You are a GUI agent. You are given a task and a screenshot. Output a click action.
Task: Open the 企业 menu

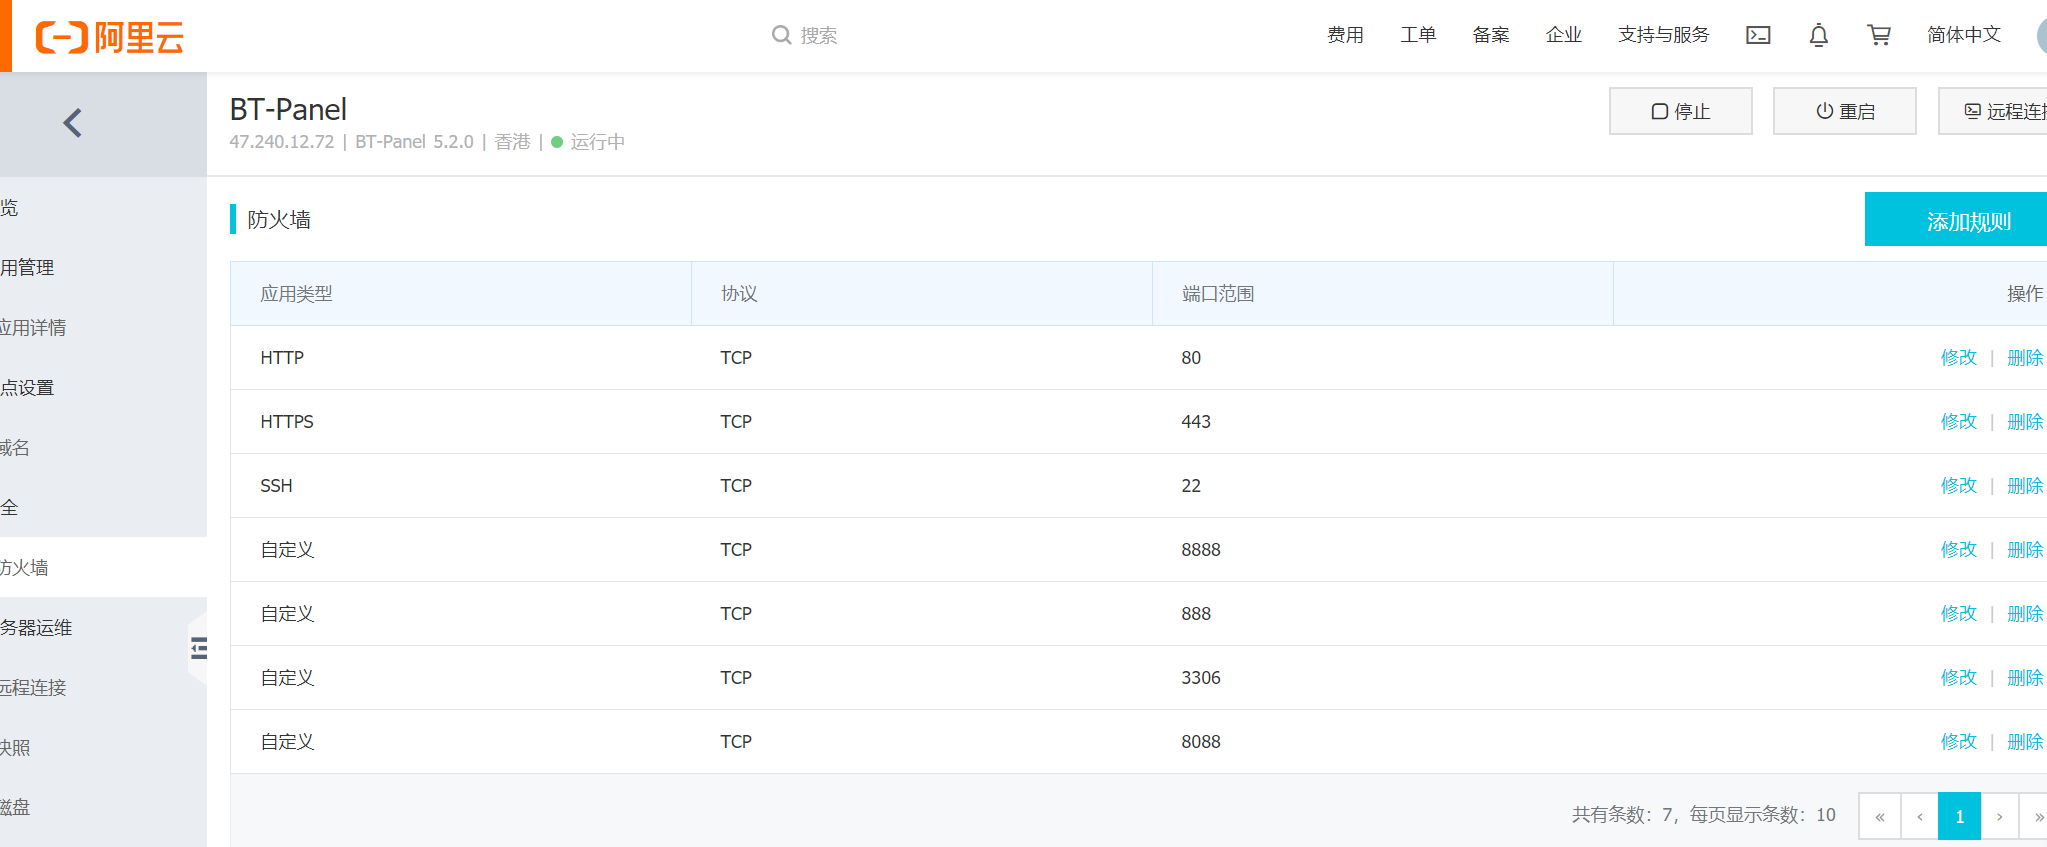coord(1564,35)
